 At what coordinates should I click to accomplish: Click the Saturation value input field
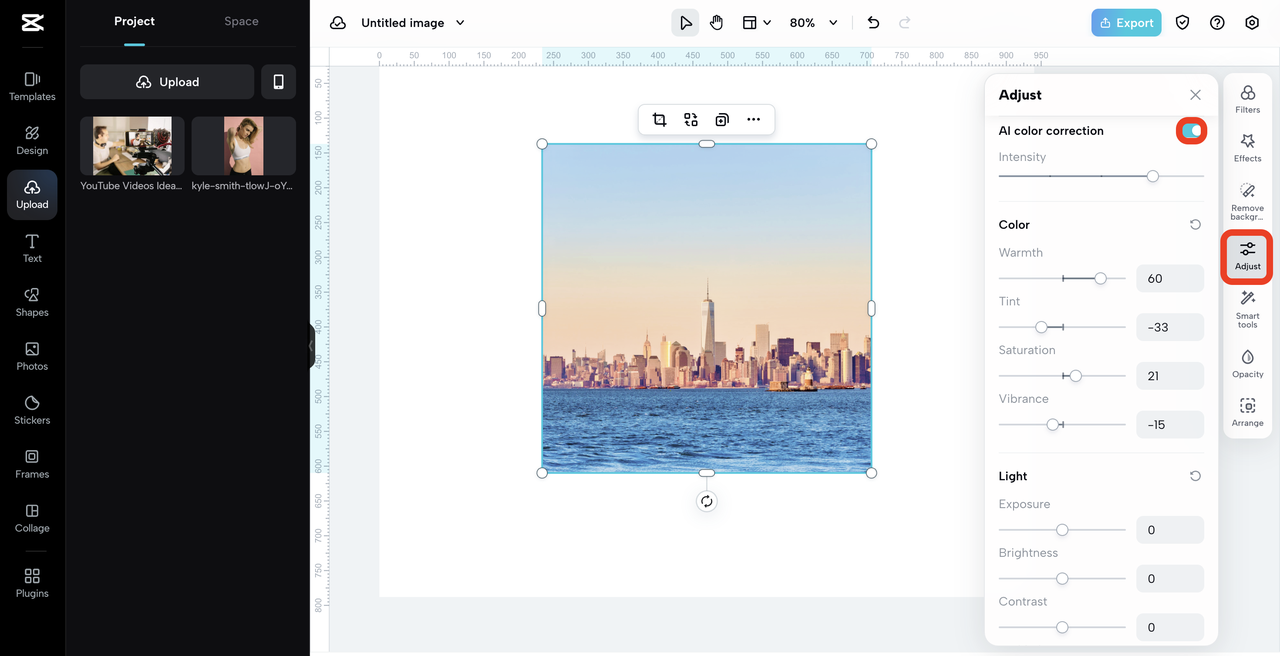click(1169, 376)
